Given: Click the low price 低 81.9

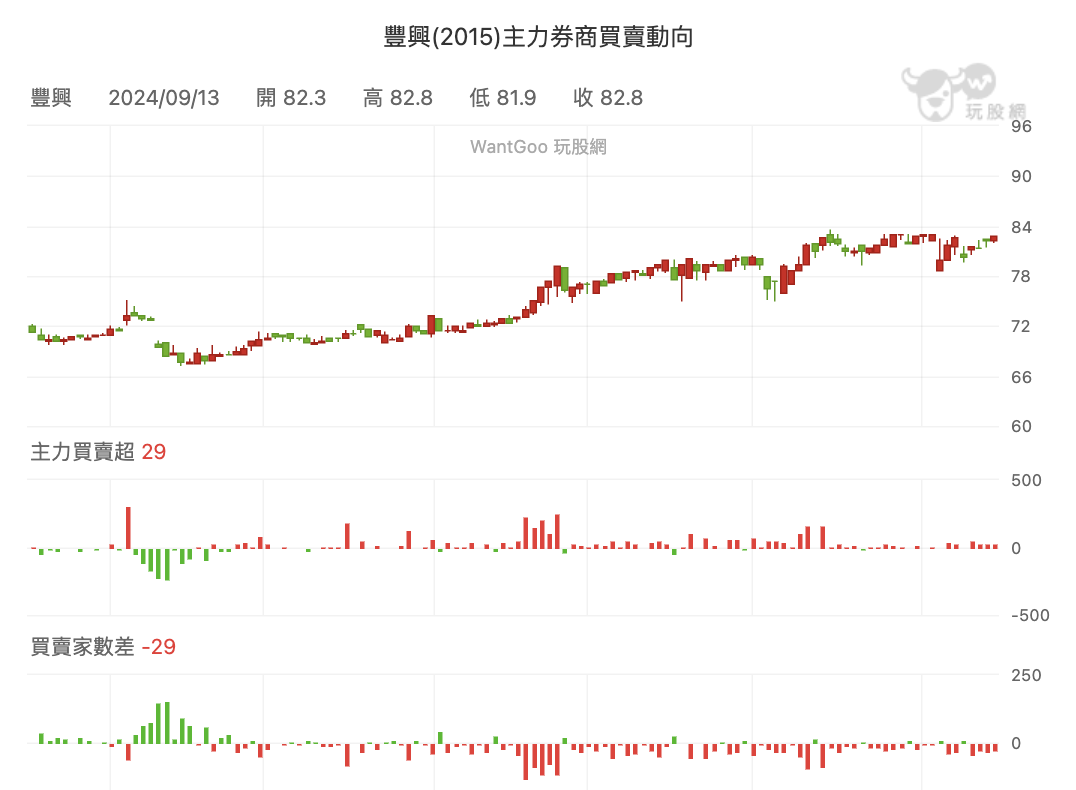Looking at the screenshot, I should coord(503,97).
